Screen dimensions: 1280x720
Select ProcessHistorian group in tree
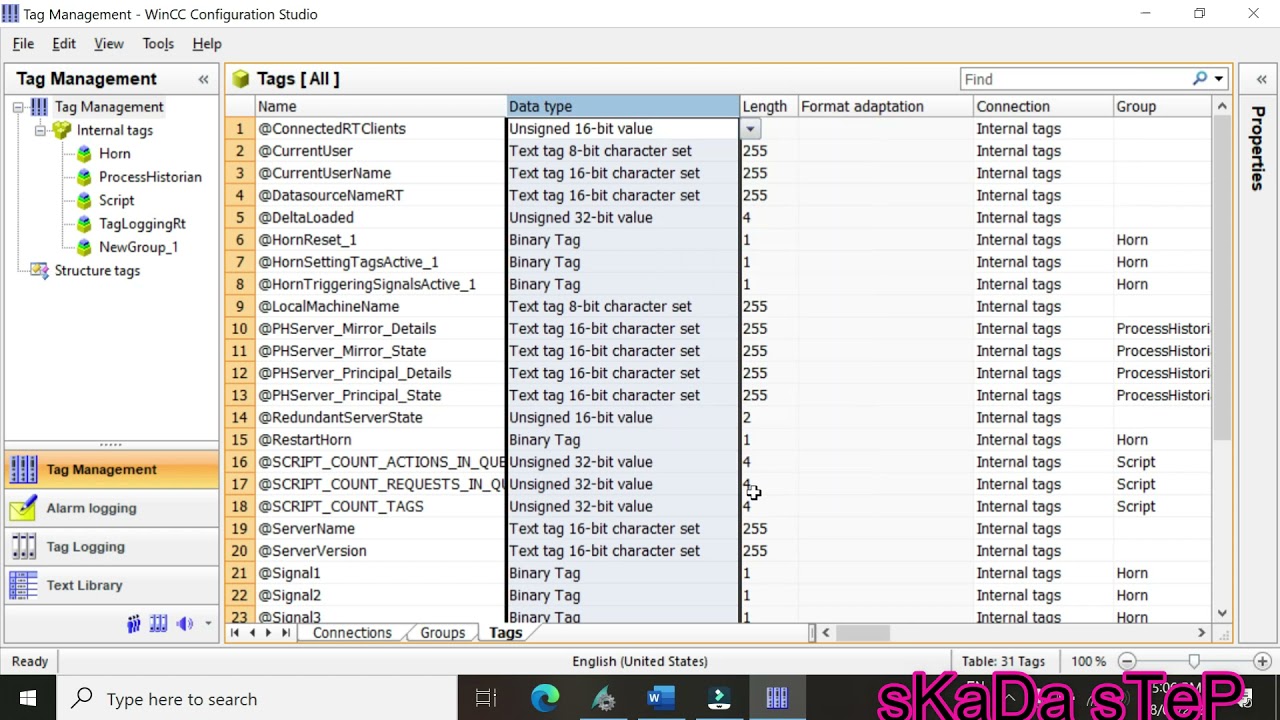(150, 177)
